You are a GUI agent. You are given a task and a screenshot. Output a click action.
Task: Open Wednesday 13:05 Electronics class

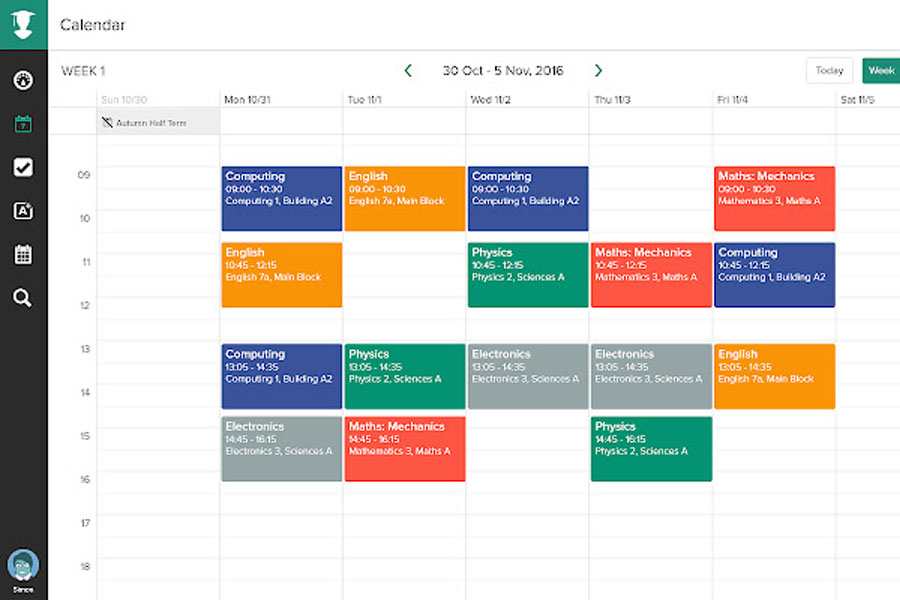point(528,377)
